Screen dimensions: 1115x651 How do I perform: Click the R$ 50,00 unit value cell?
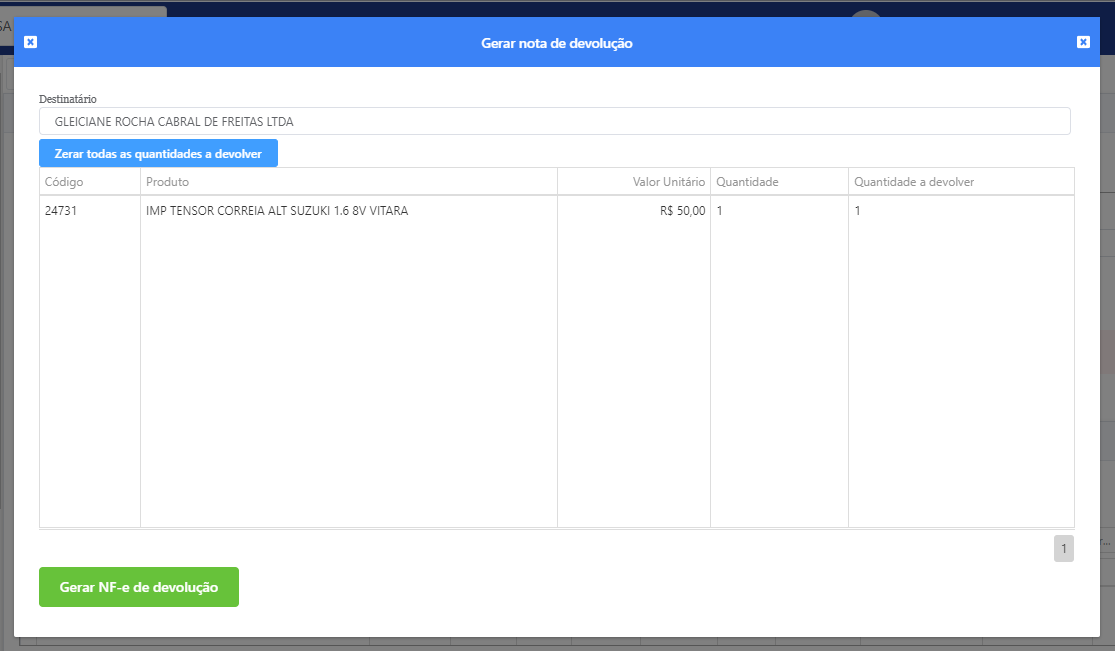(x=682, y=211)
